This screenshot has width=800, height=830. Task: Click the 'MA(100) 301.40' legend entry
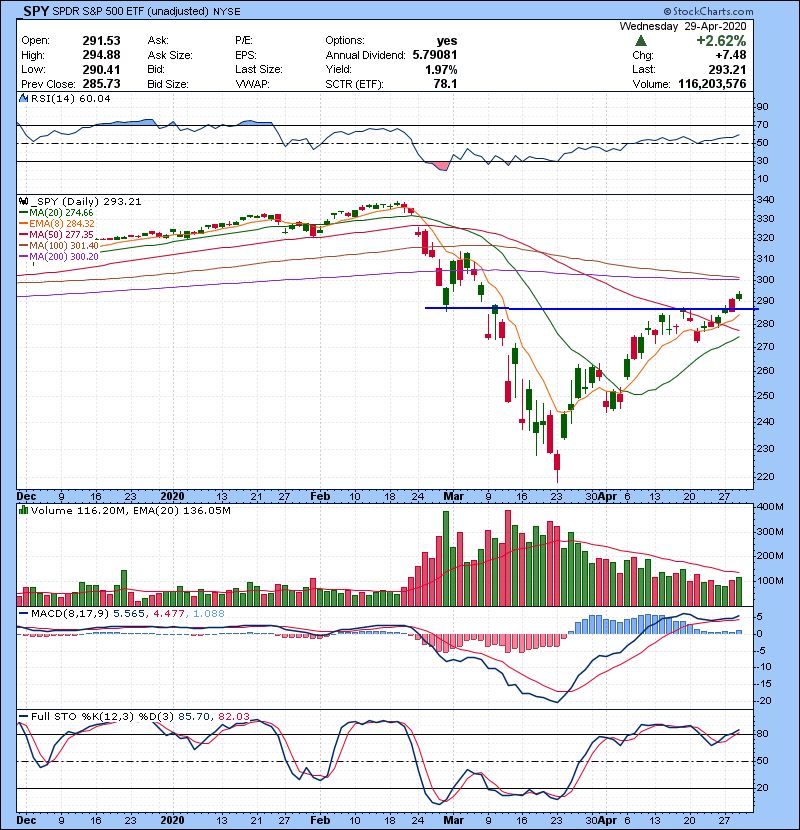tap(64, 246)
